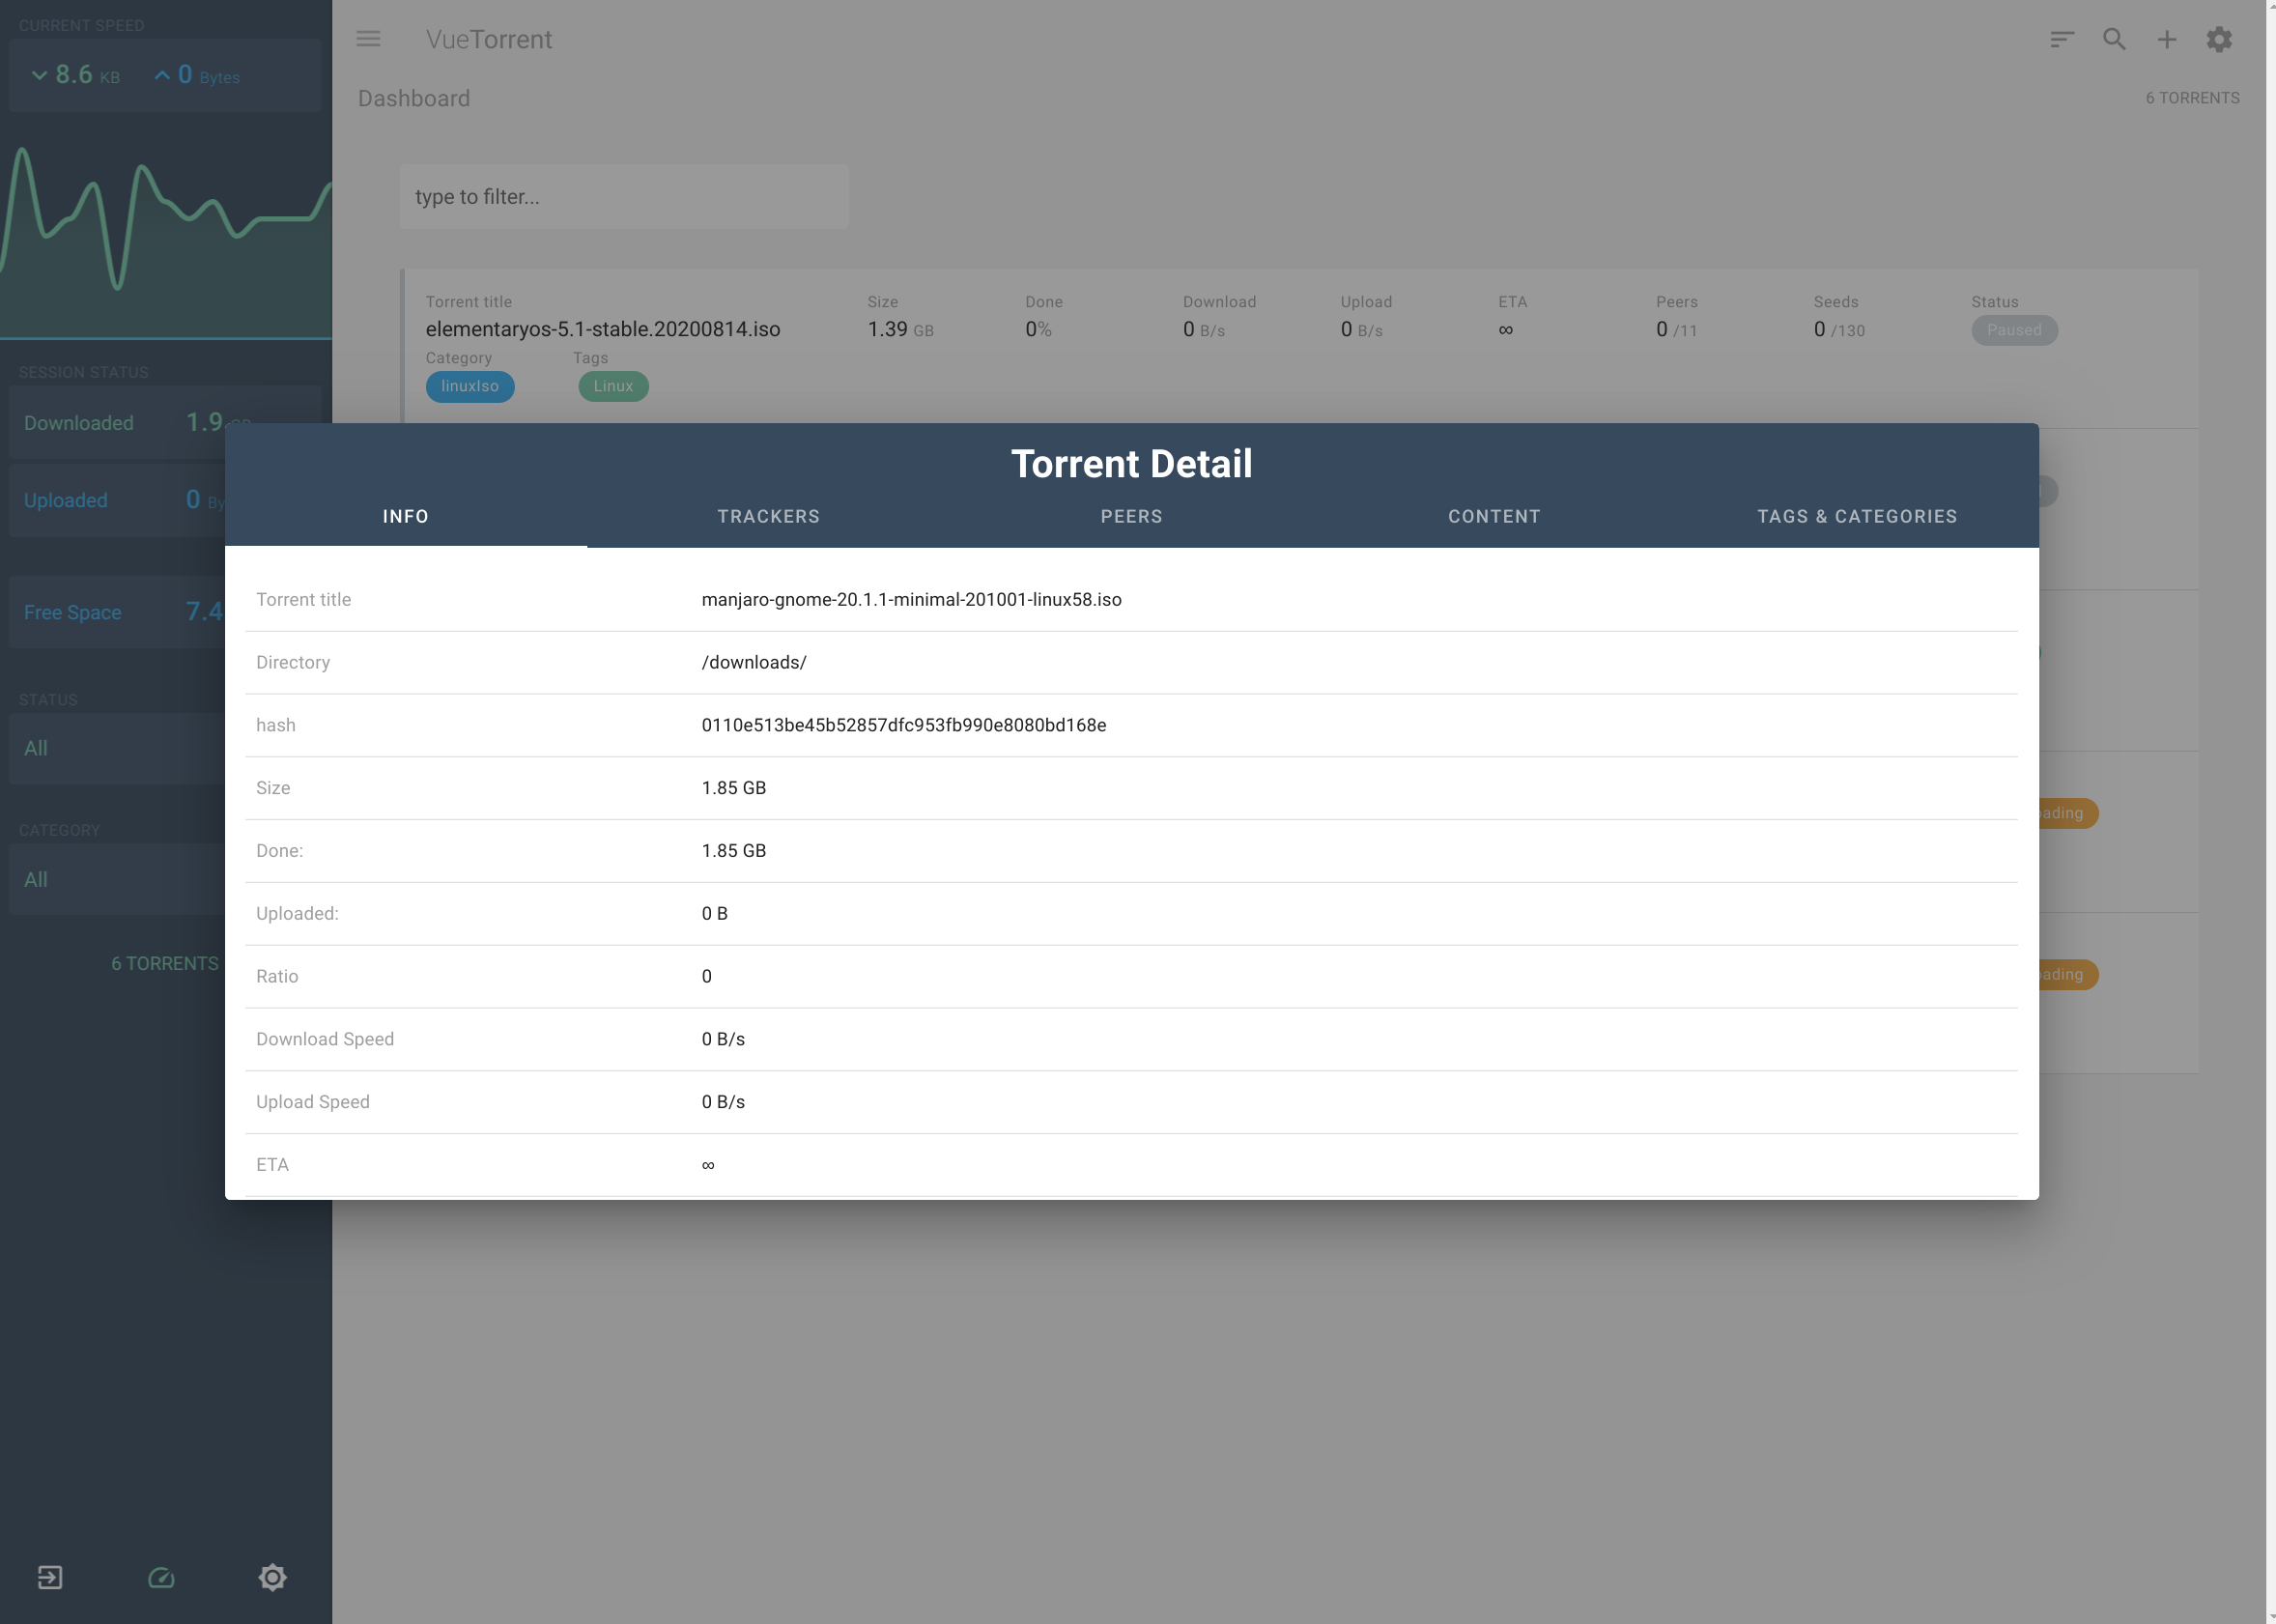Open the Peers tab
Image resolution: width=2276 pixels, height=1624 pixels.
1131,516
